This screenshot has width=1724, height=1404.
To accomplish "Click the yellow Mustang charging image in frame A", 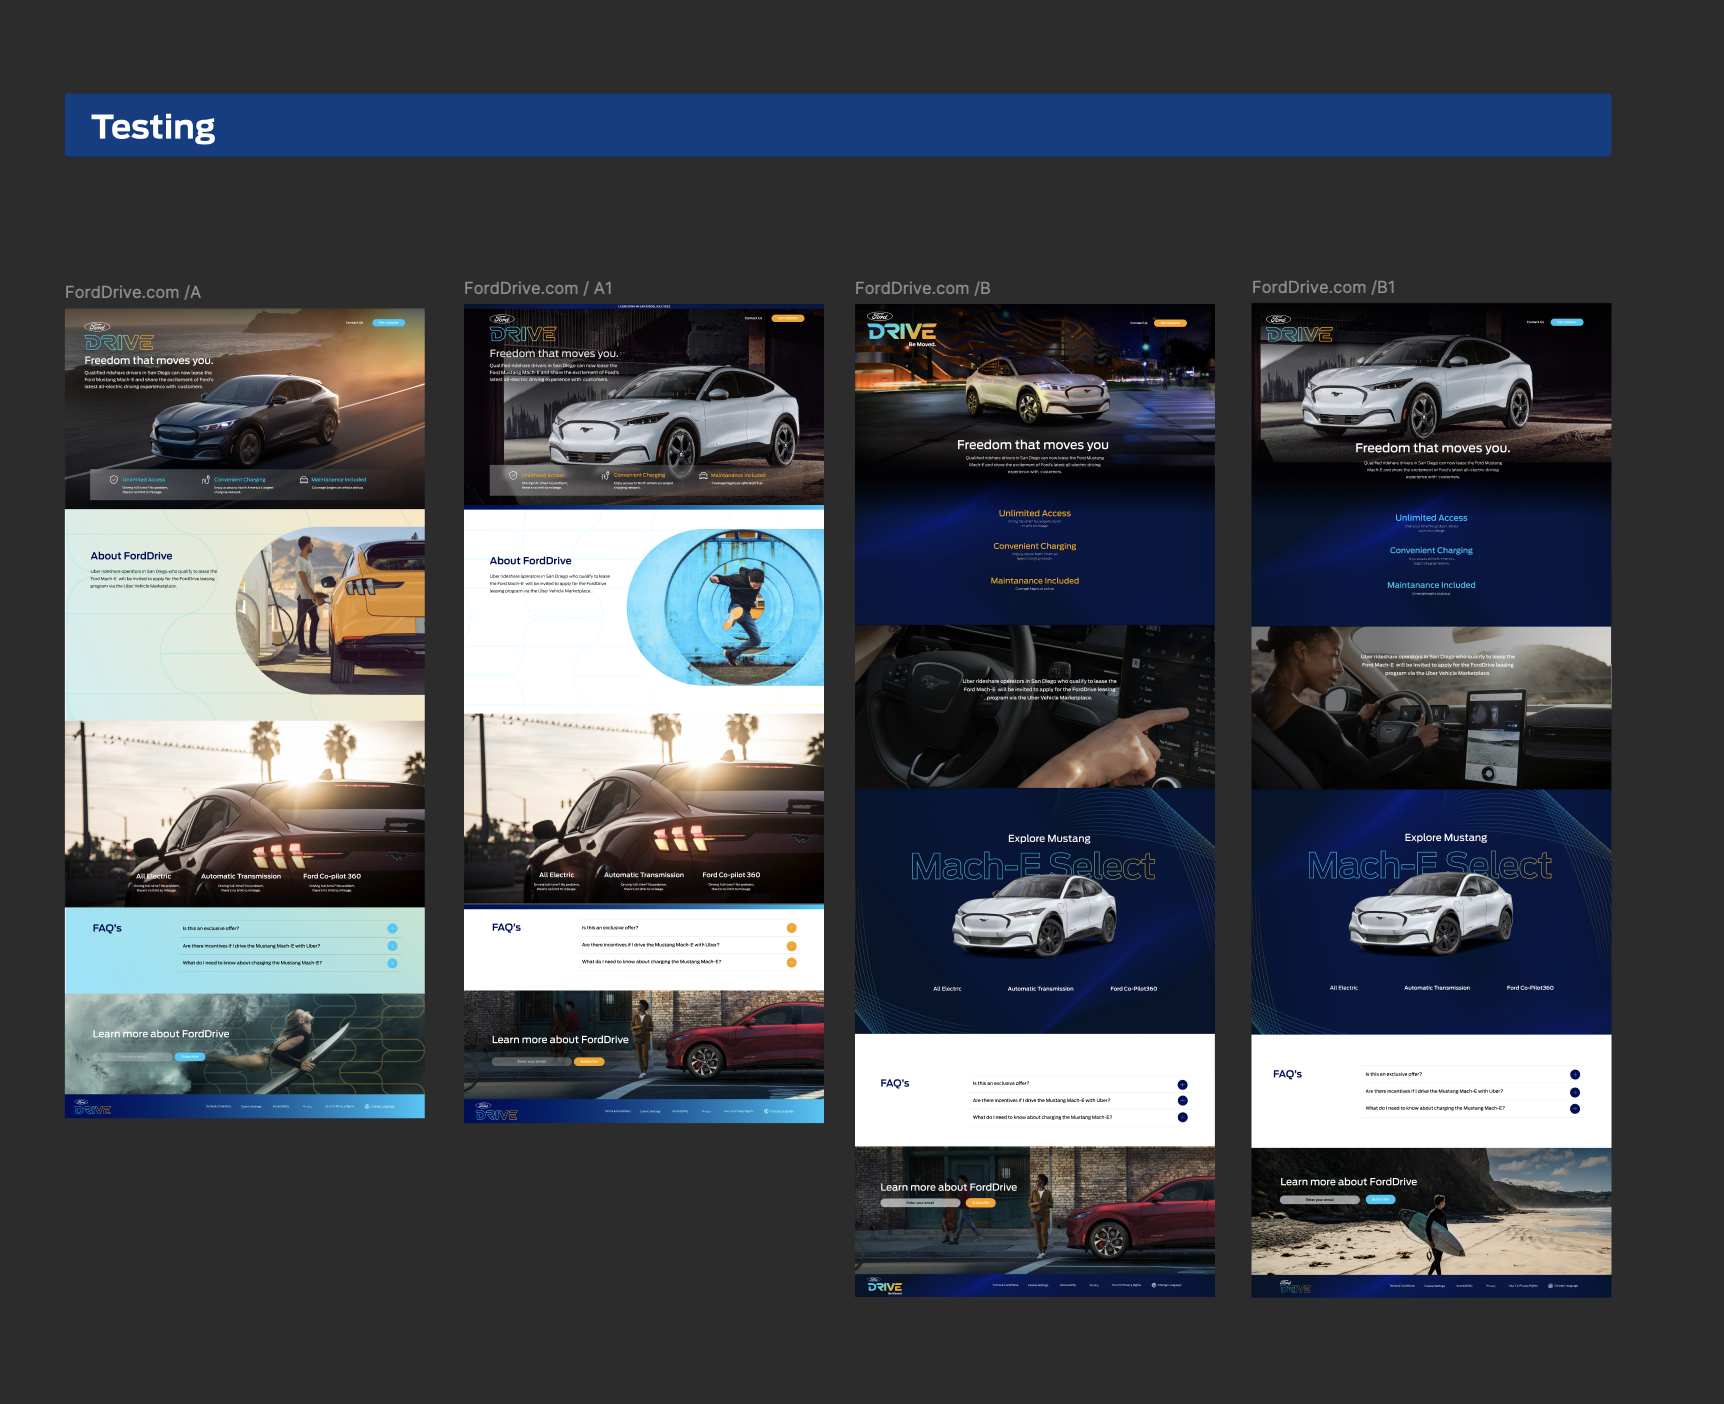I will (331, 612).
